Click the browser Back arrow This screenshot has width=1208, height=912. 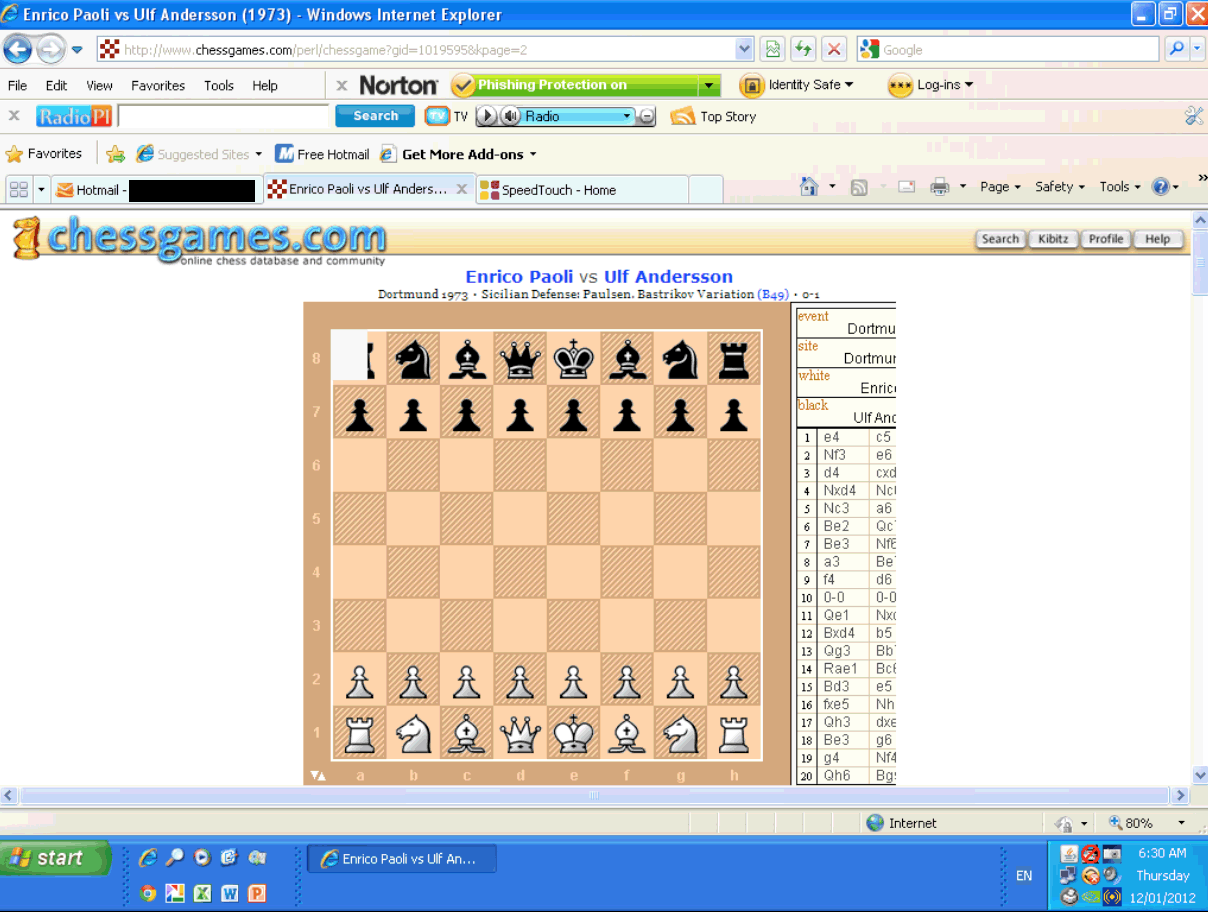(x=18, y=49)
